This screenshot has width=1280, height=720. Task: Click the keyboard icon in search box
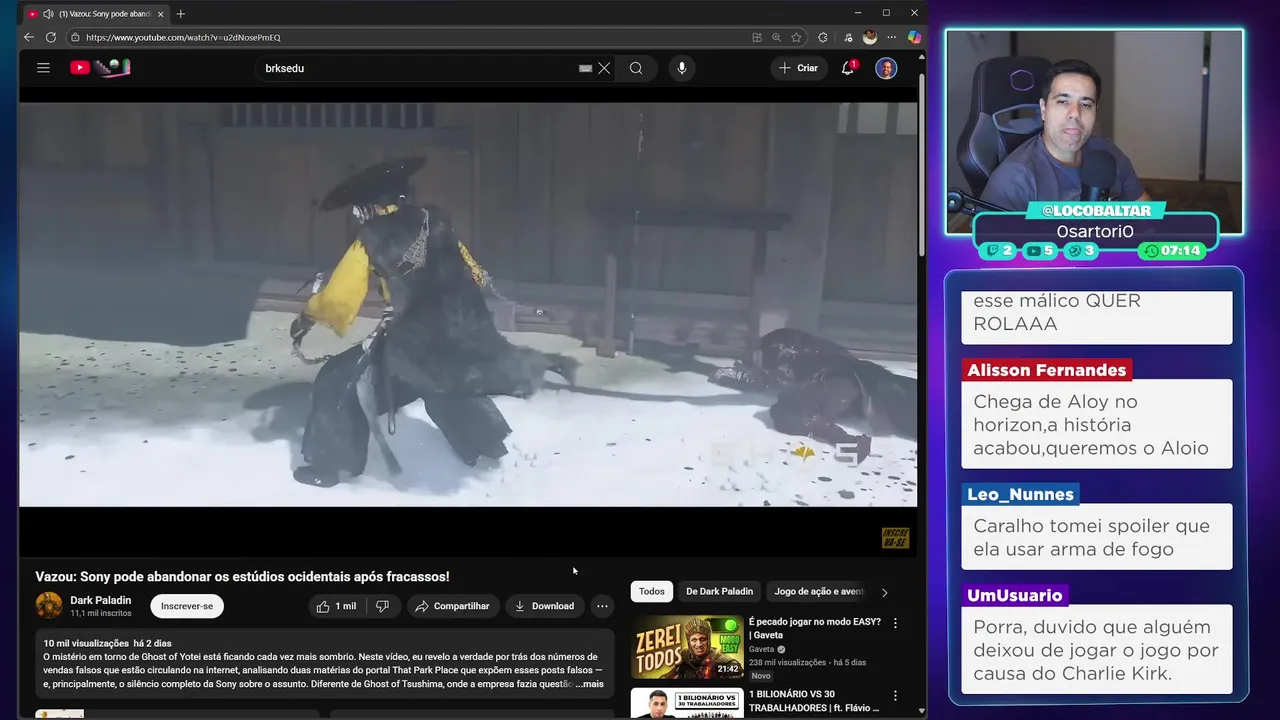pos(586,68)
